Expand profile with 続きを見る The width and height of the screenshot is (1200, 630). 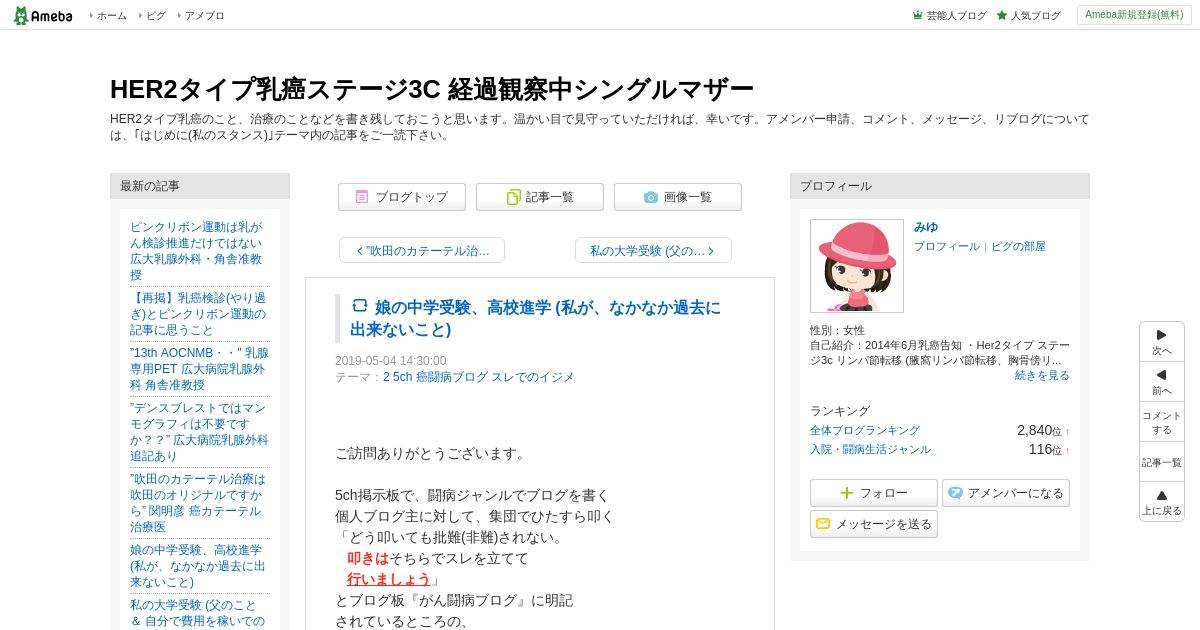click(1042, 375)
